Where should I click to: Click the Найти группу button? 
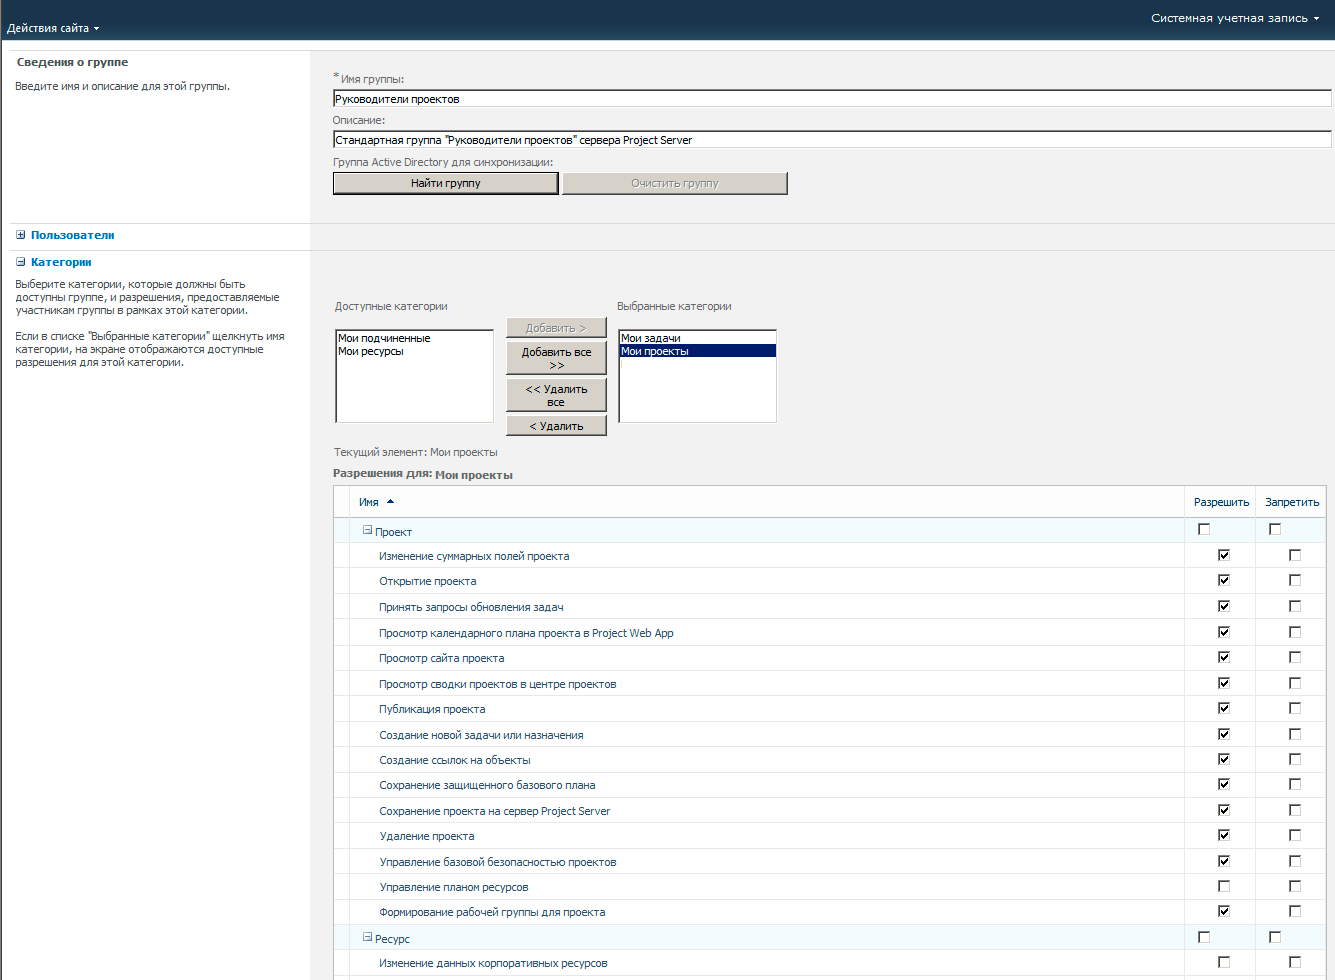[x=445, y=183]
